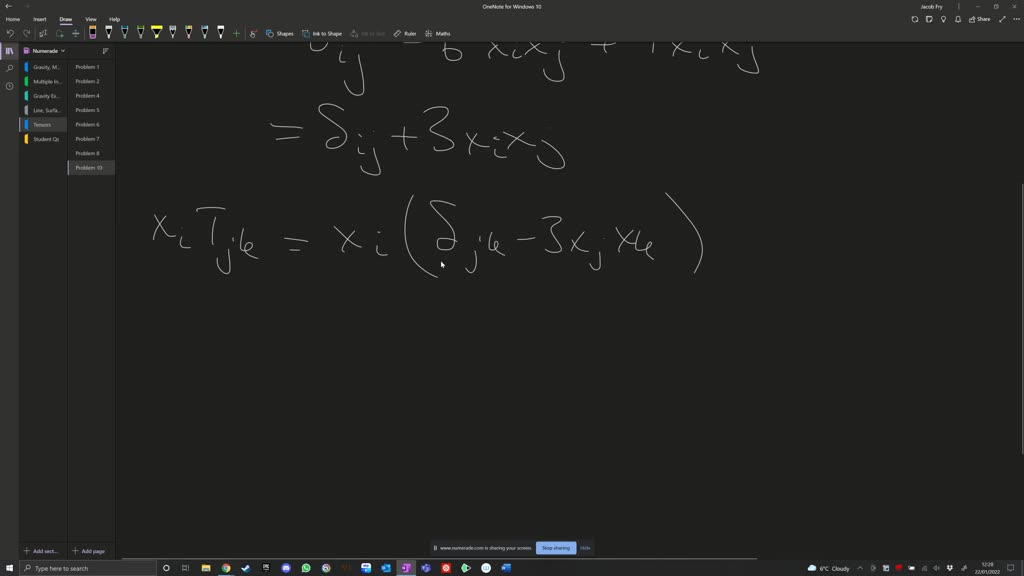The height and width of the screenshot is (576, 1024).
Task: Select the eraser tool
Action: click(75, 33)
